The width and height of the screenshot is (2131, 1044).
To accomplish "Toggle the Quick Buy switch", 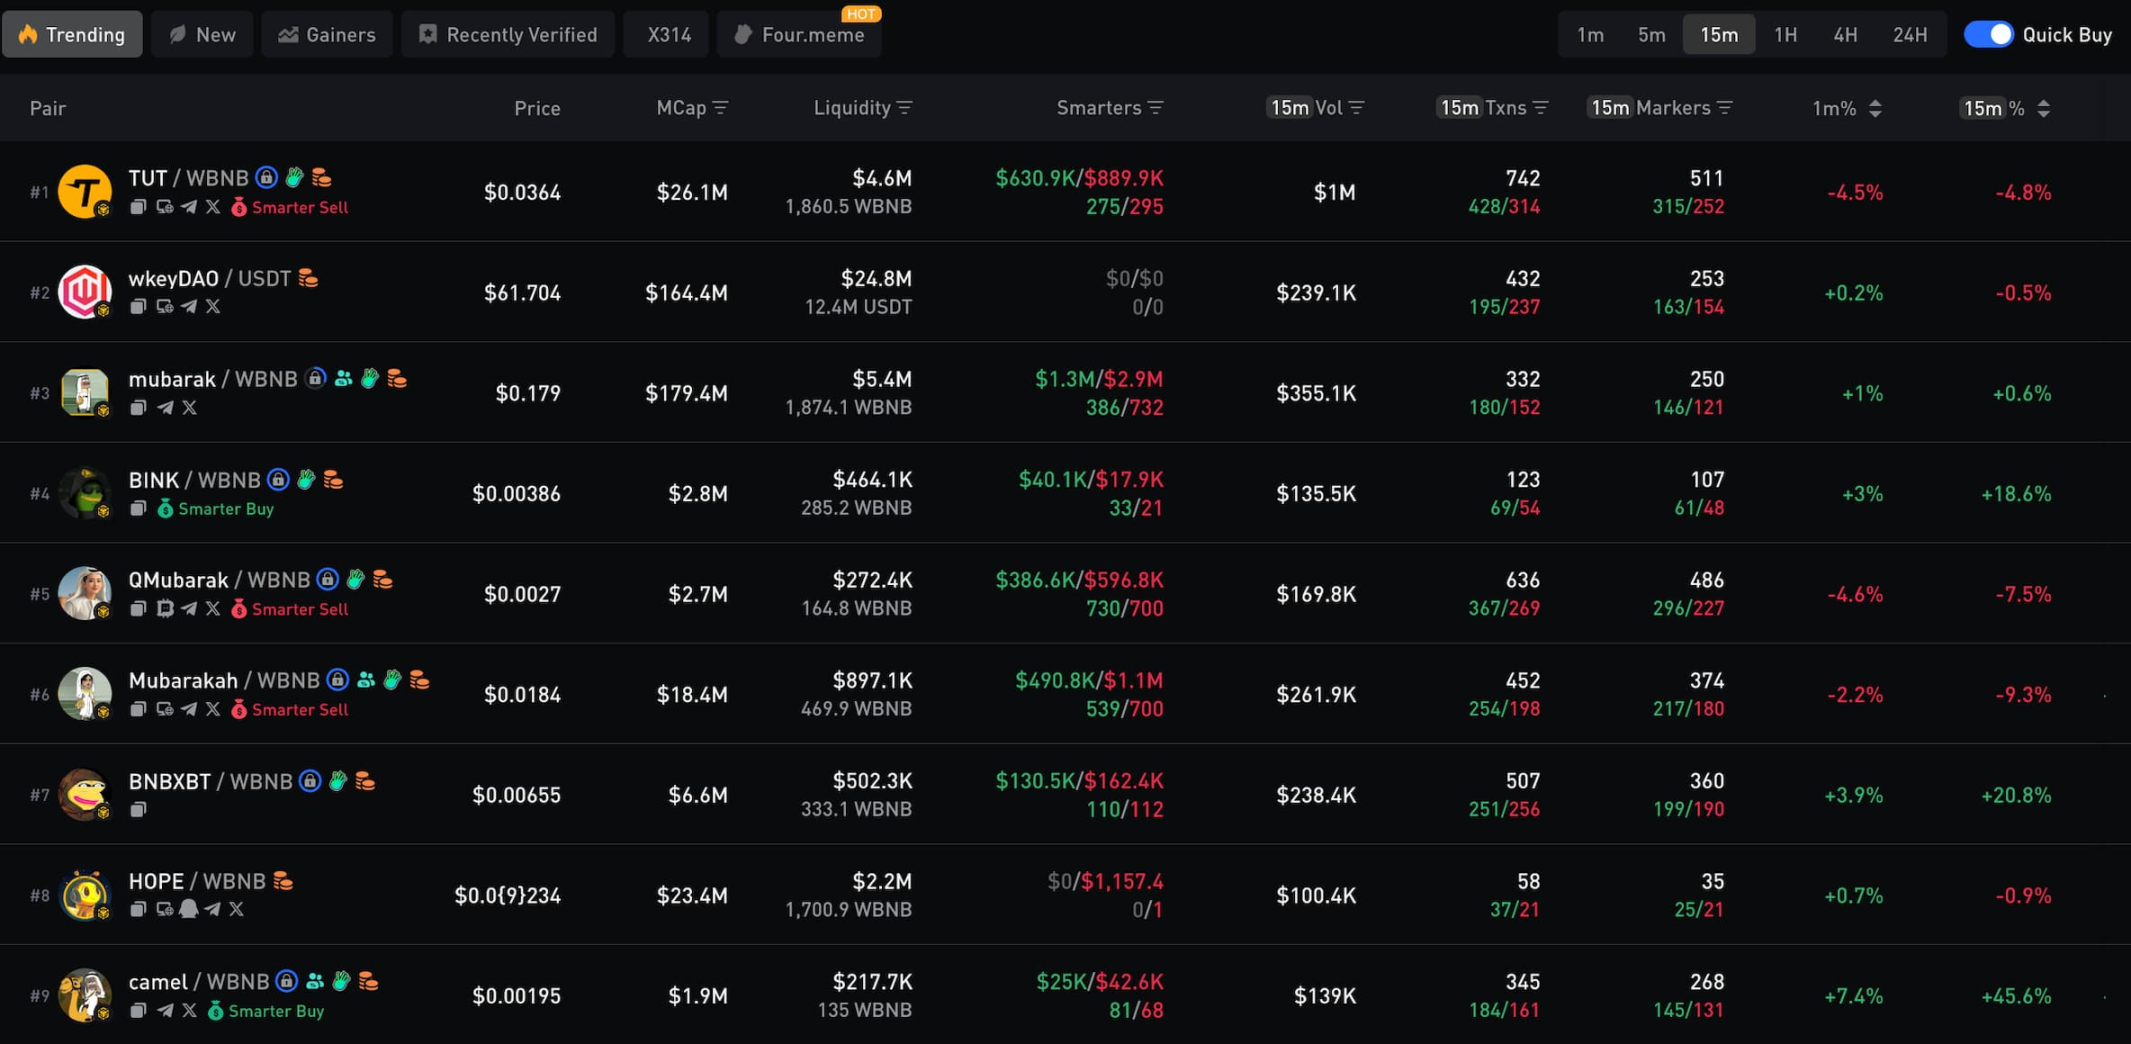I will (x=1988, y=34).
